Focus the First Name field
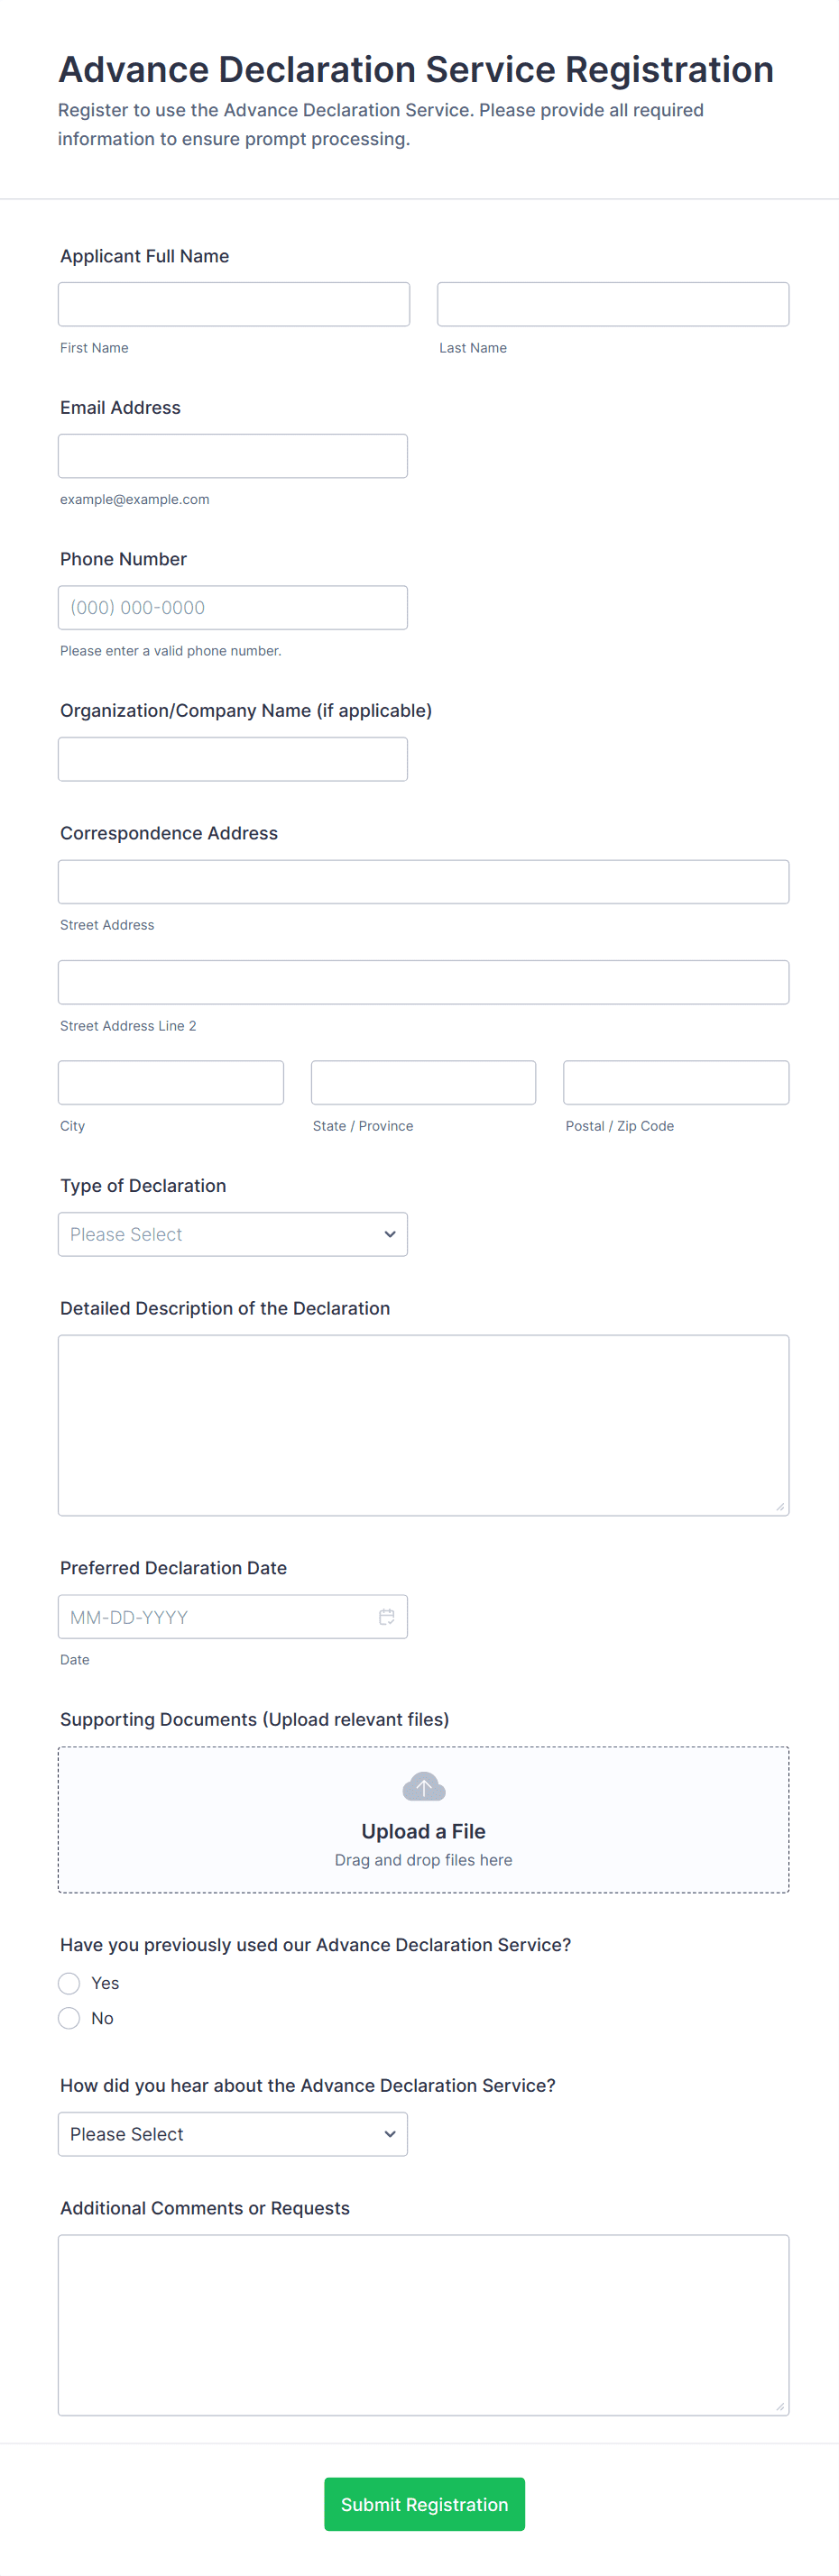The image size is (839, 2576). point(233,304)
